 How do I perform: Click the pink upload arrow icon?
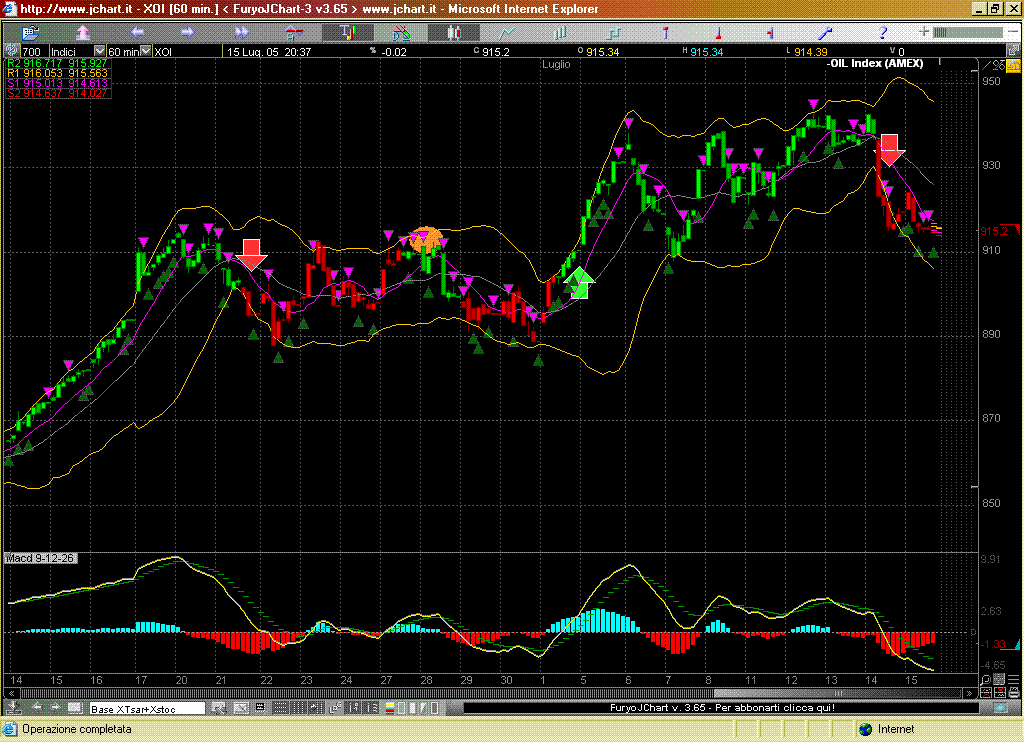(83, 33)
